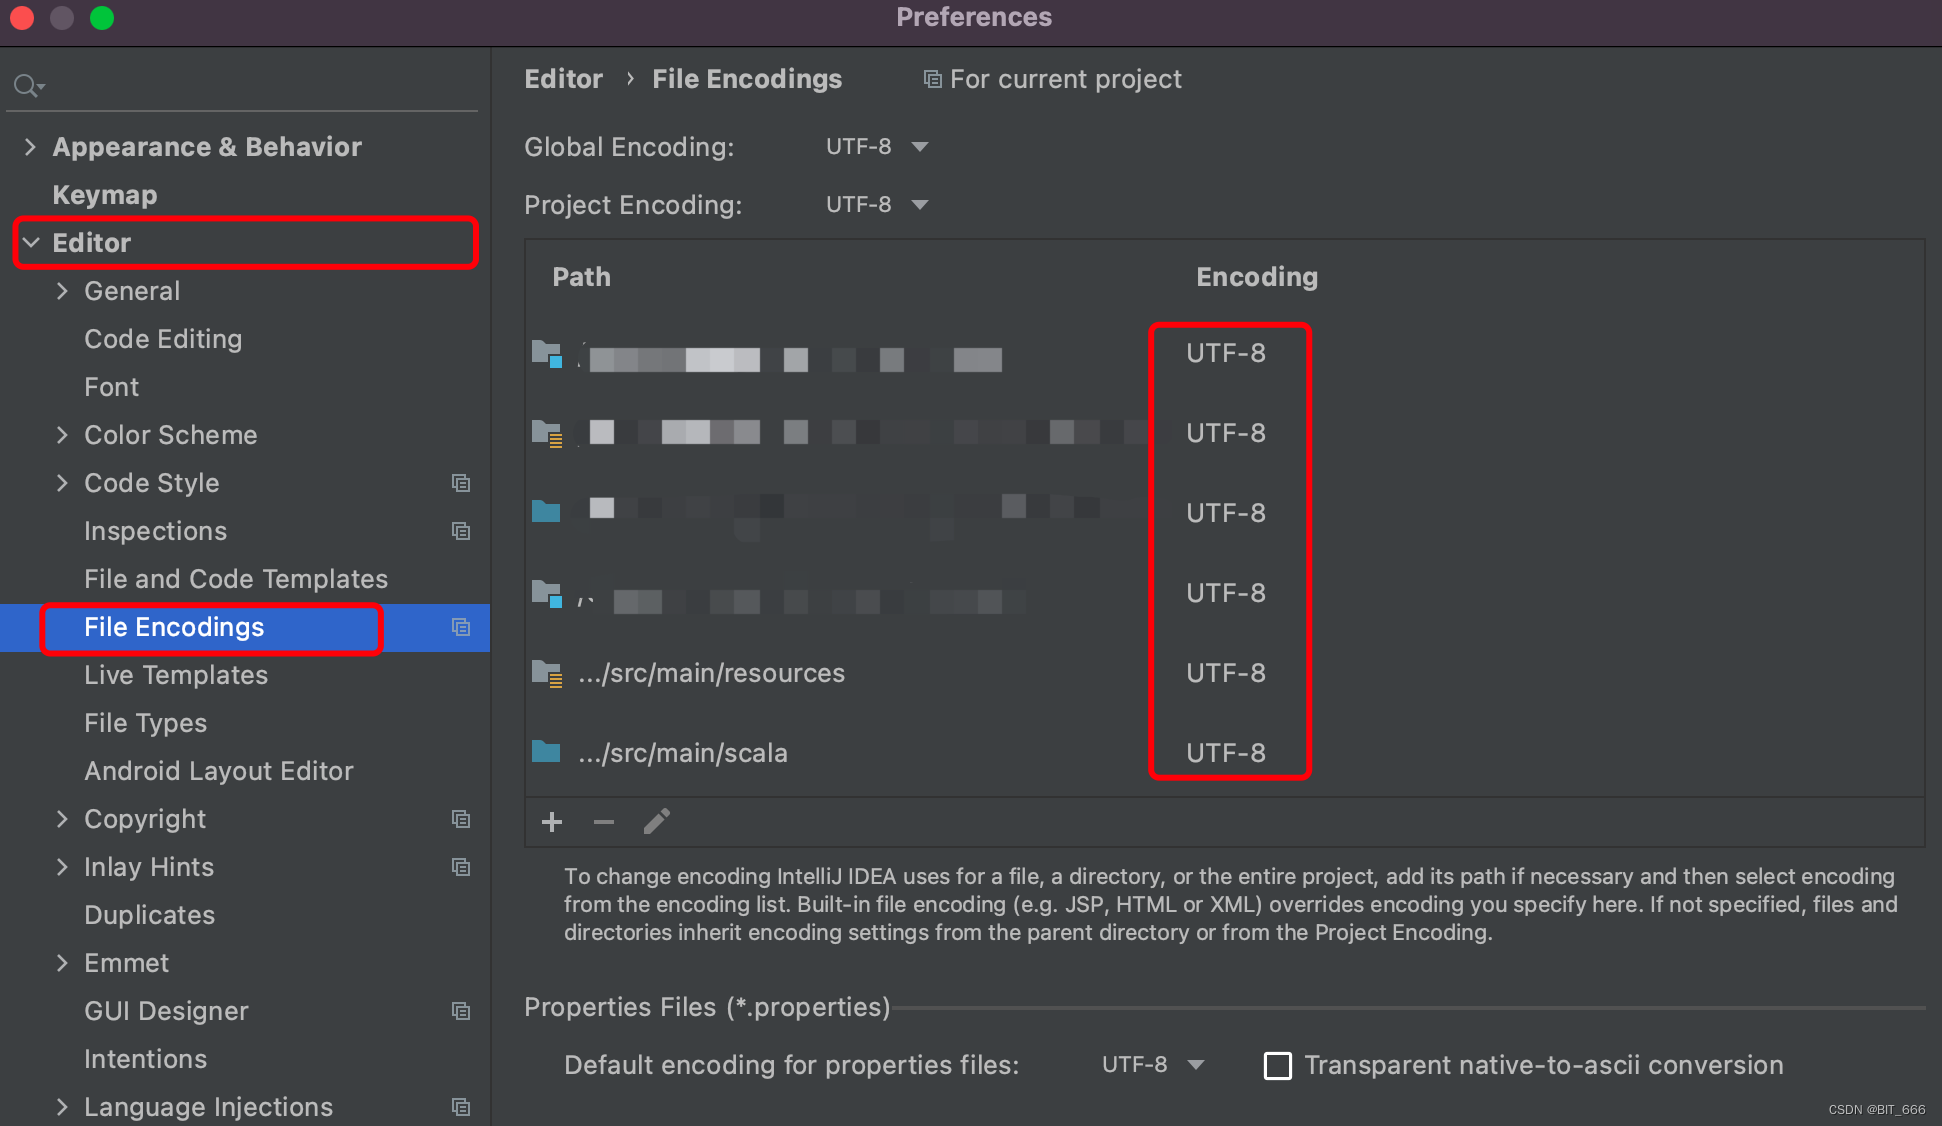Click the File Encodings breadcrumb header
The image size is (1942, 1126).
[747, 78]
